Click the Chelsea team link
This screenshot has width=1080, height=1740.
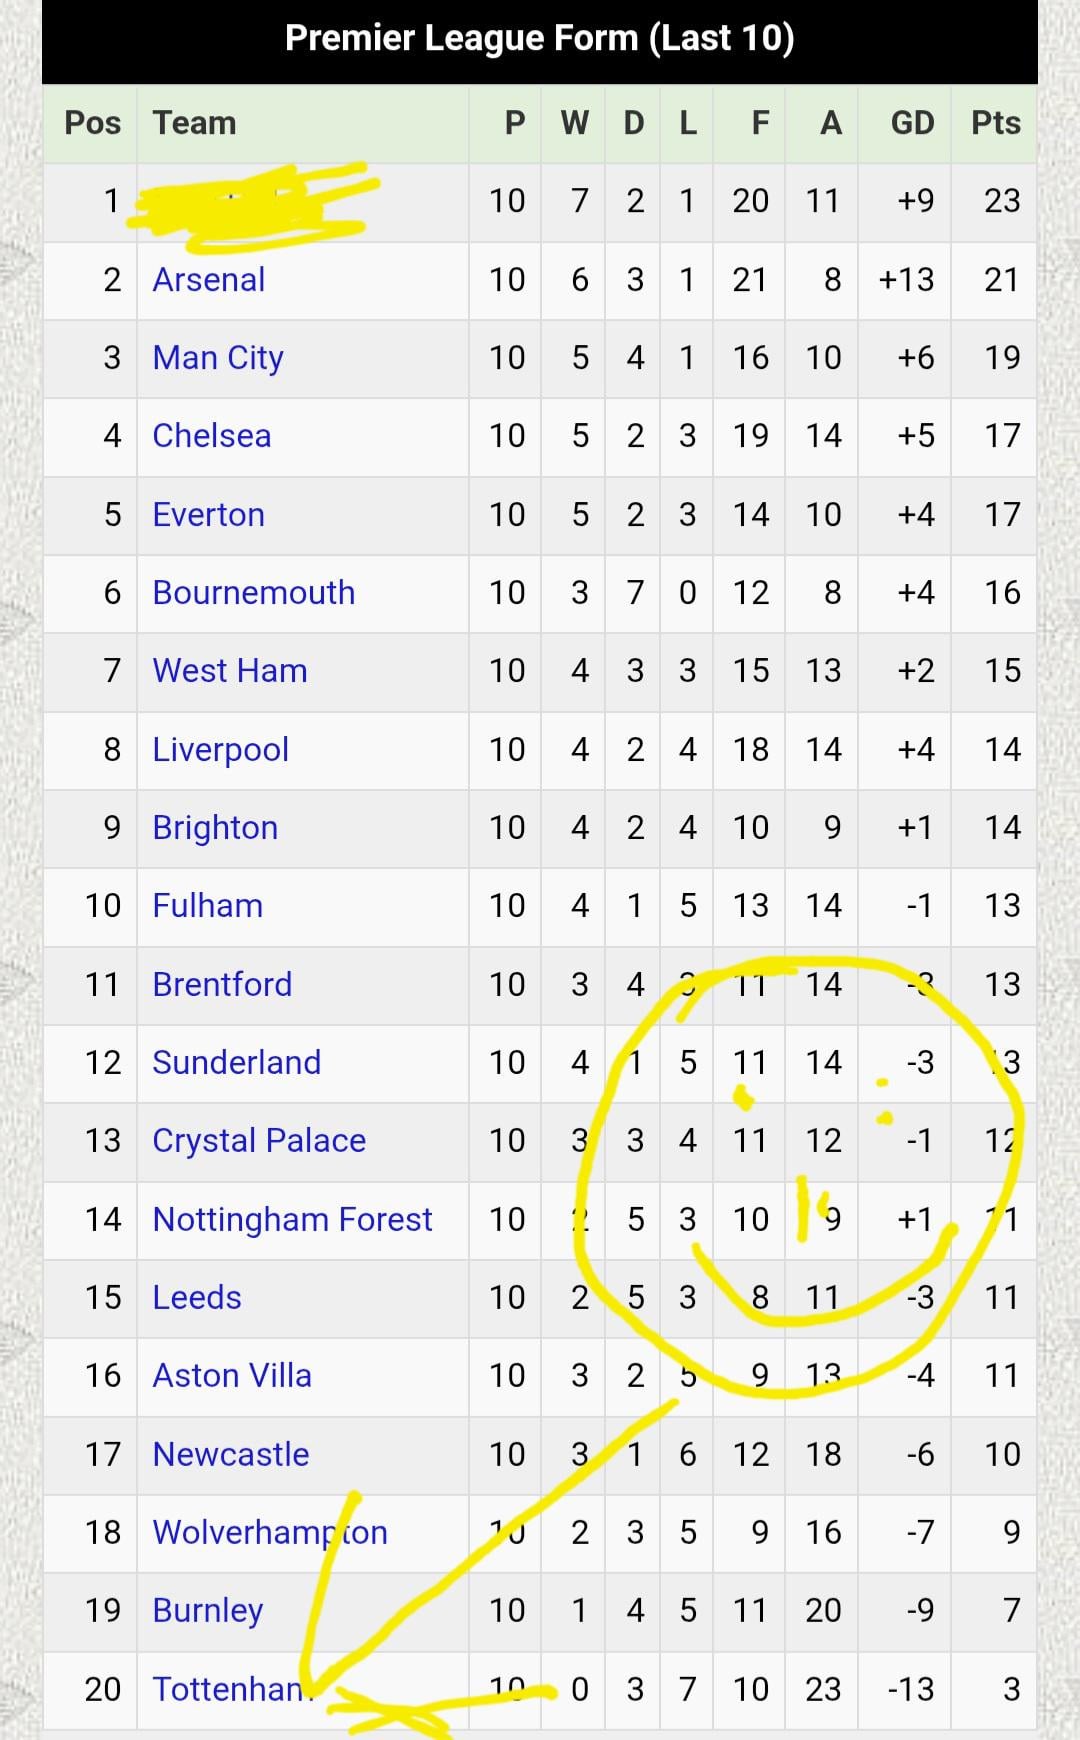pos(212,436)
